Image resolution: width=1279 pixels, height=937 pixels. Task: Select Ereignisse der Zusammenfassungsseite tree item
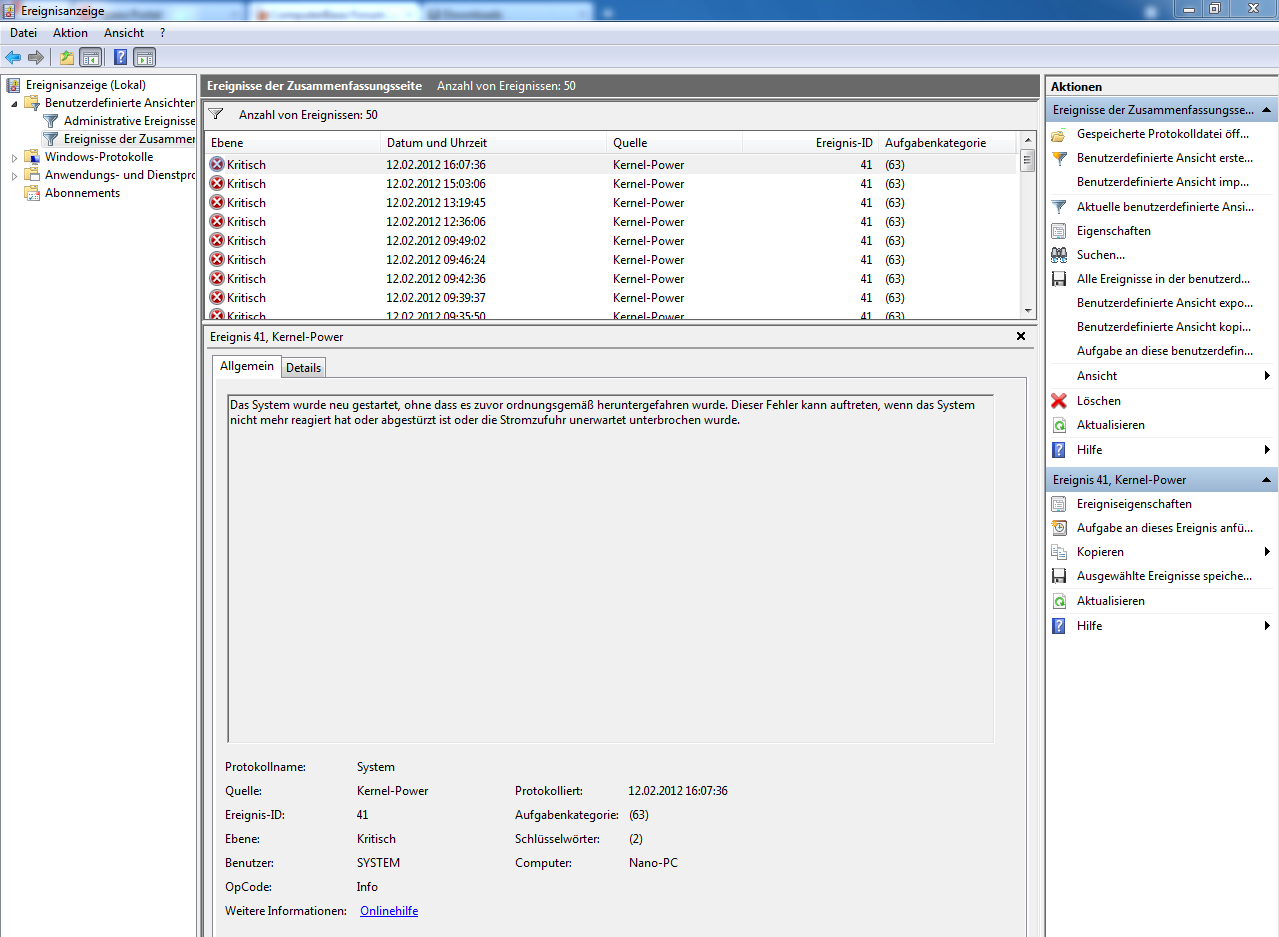pos(129,139)
